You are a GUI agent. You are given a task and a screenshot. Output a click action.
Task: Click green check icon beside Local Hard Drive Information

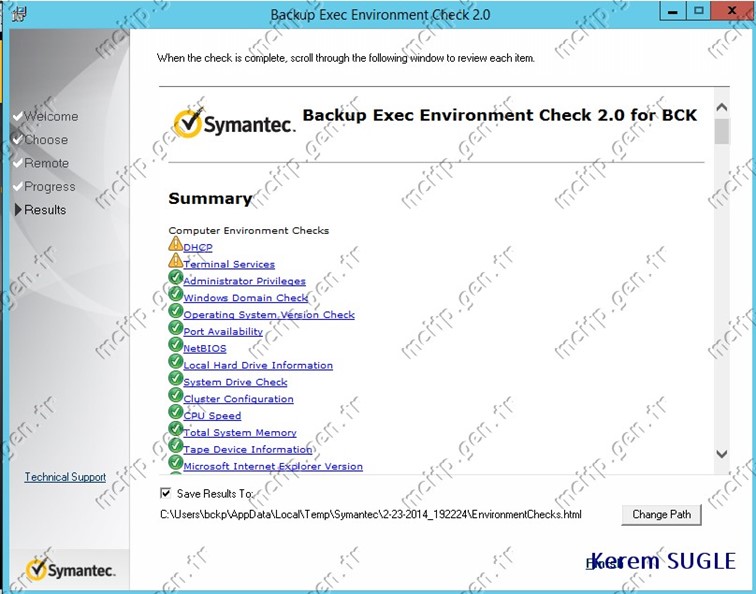pos(176,362)
